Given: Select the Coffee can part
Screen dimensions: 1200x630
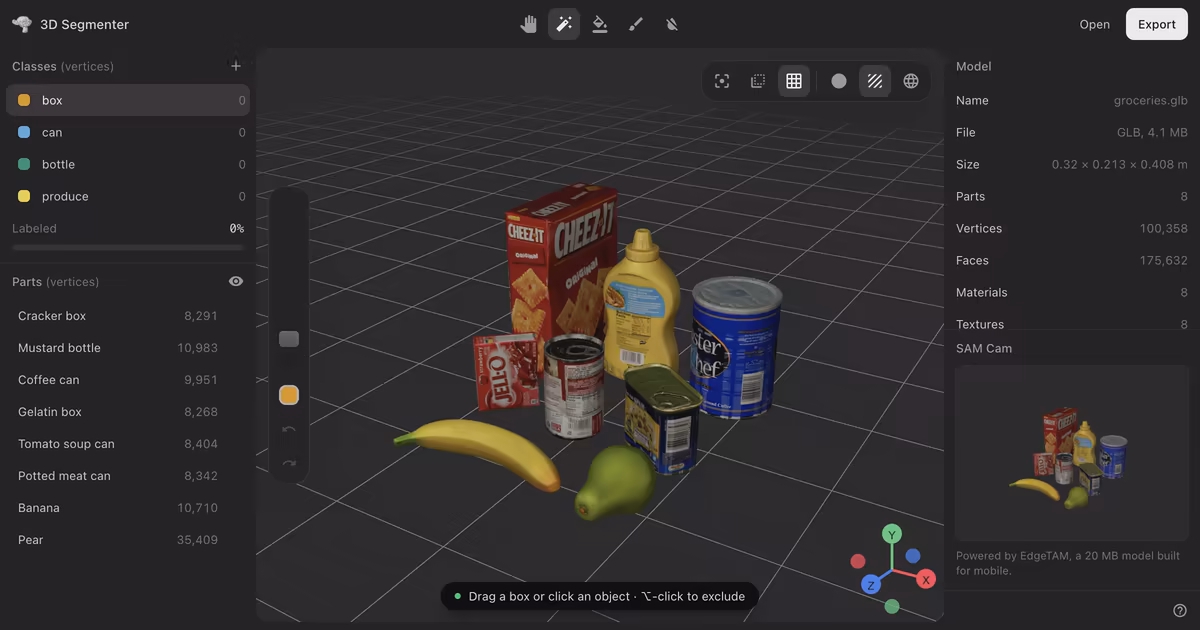Looking at the screenshot, I should click(x=128, y=380).
